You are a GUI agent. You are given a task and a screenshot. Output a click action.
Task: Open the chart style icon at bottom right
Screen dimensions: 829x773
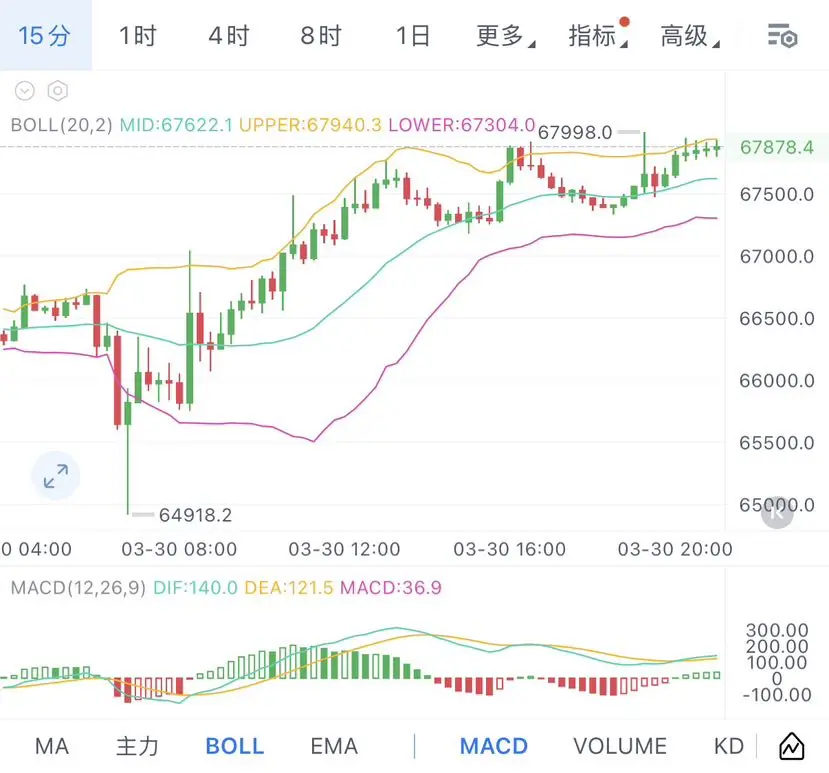click(x=792, y=746)
